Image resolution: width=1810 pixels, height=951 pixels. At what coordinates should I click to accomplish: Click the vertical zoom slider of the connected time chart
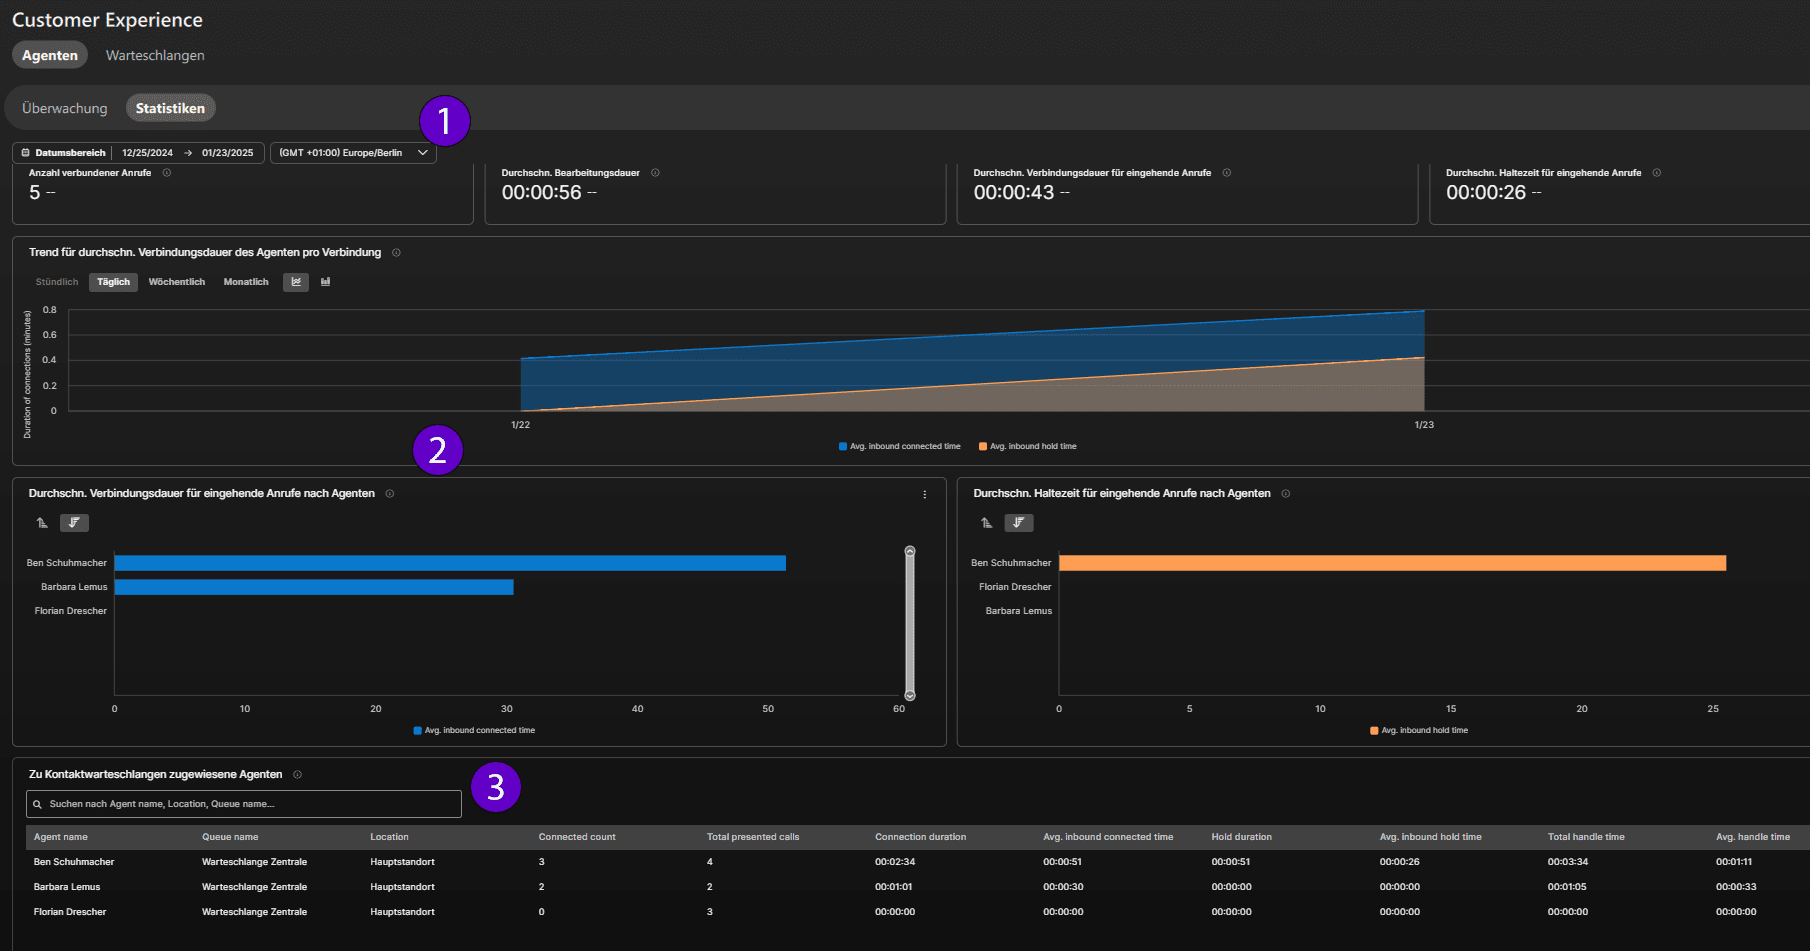coord(910,623)
